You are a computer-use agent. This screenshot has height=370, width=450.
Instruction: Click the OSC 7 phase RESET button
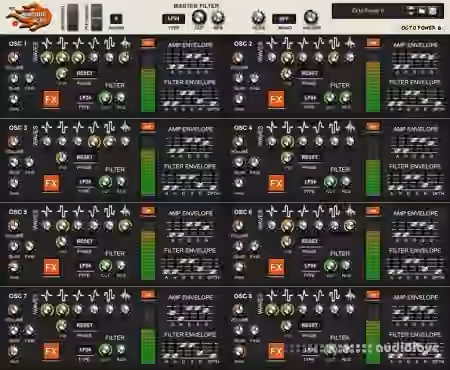tap(85, 325)
